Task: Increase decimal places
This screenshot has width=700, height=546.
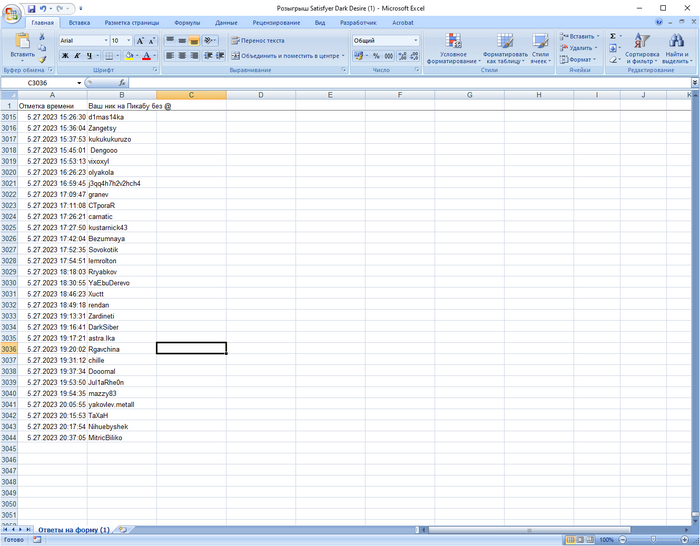Action: click(402, 56)
